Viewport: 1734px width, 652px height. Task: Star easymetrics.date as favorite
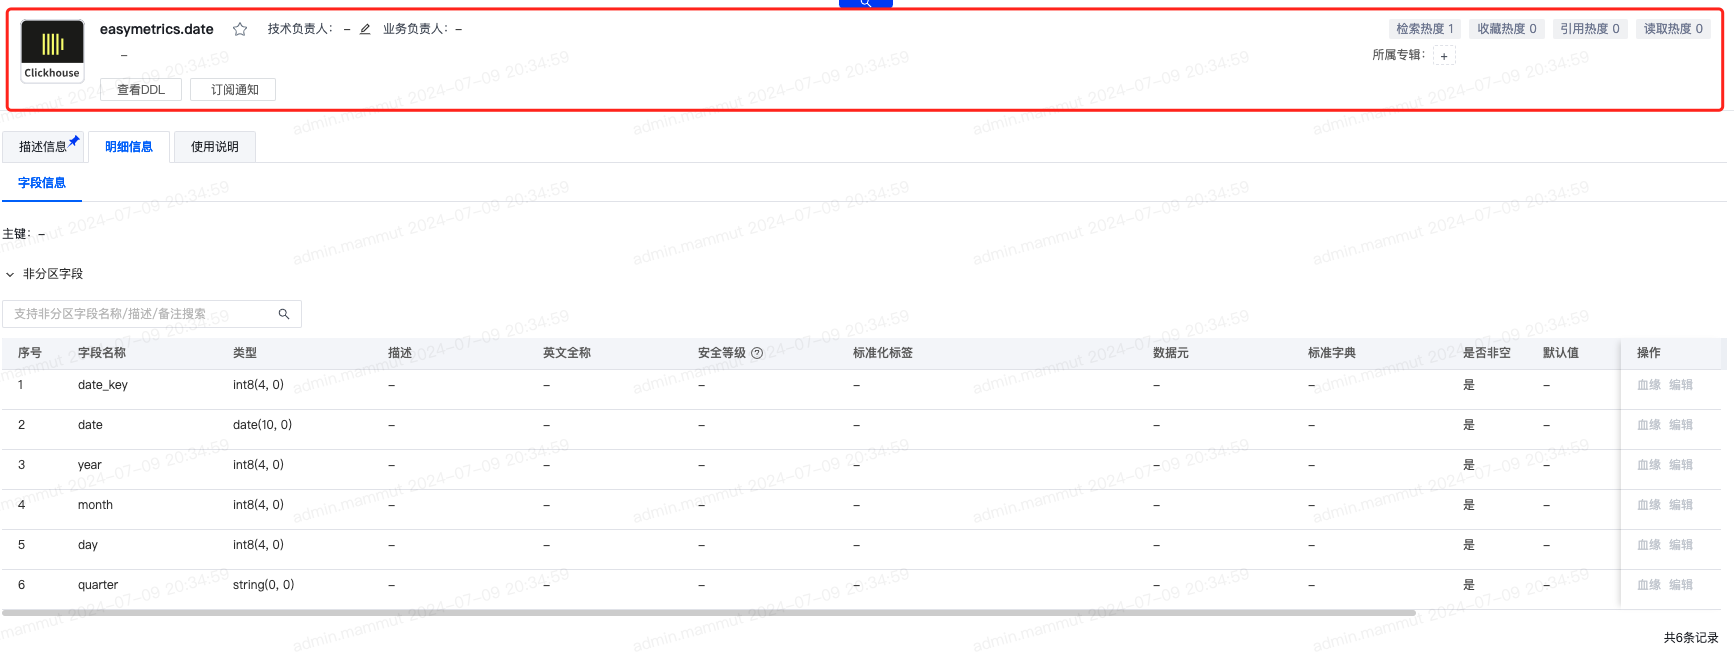[x=240, y=29]
